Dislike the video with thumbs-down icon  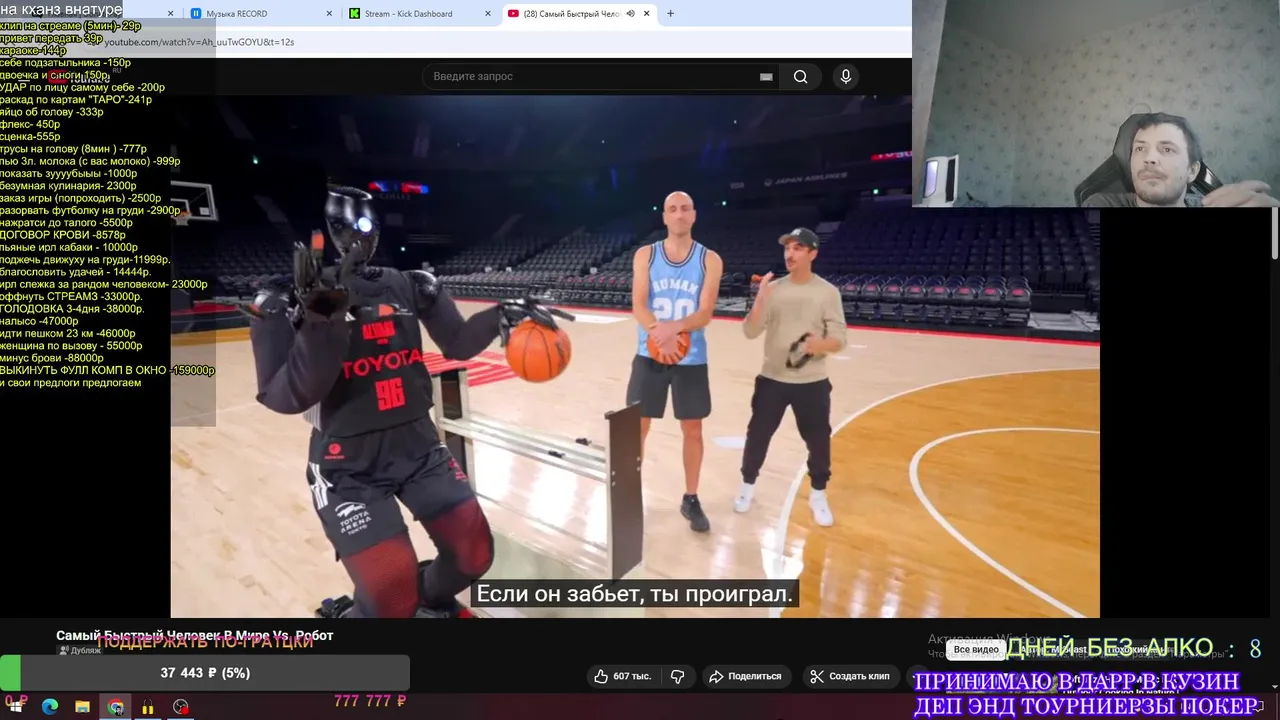677,676
